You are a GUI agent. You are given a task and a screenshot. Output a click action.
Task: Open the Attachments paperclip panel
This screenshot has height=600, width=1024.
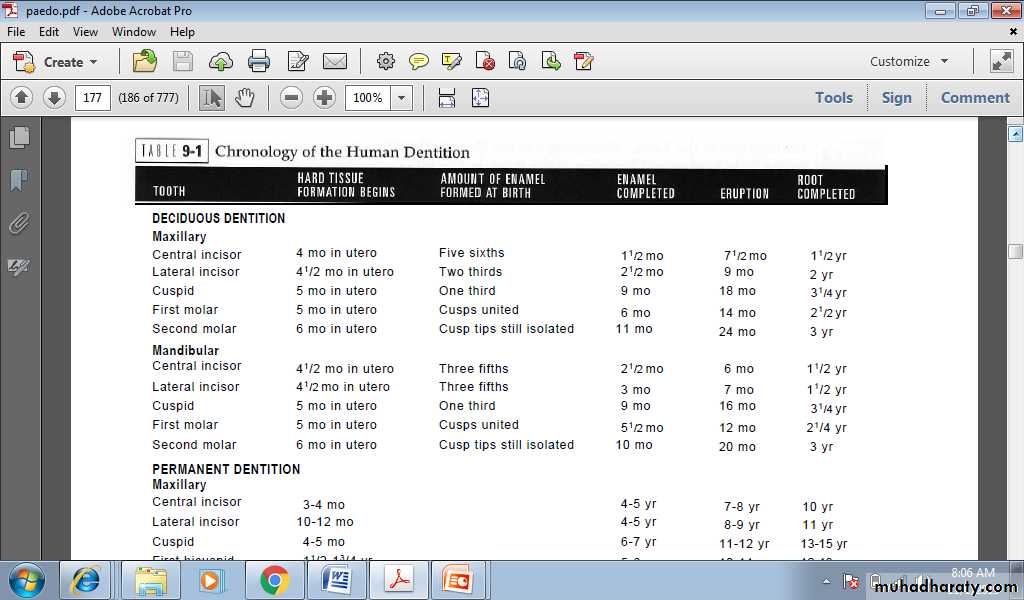(19, 223)
